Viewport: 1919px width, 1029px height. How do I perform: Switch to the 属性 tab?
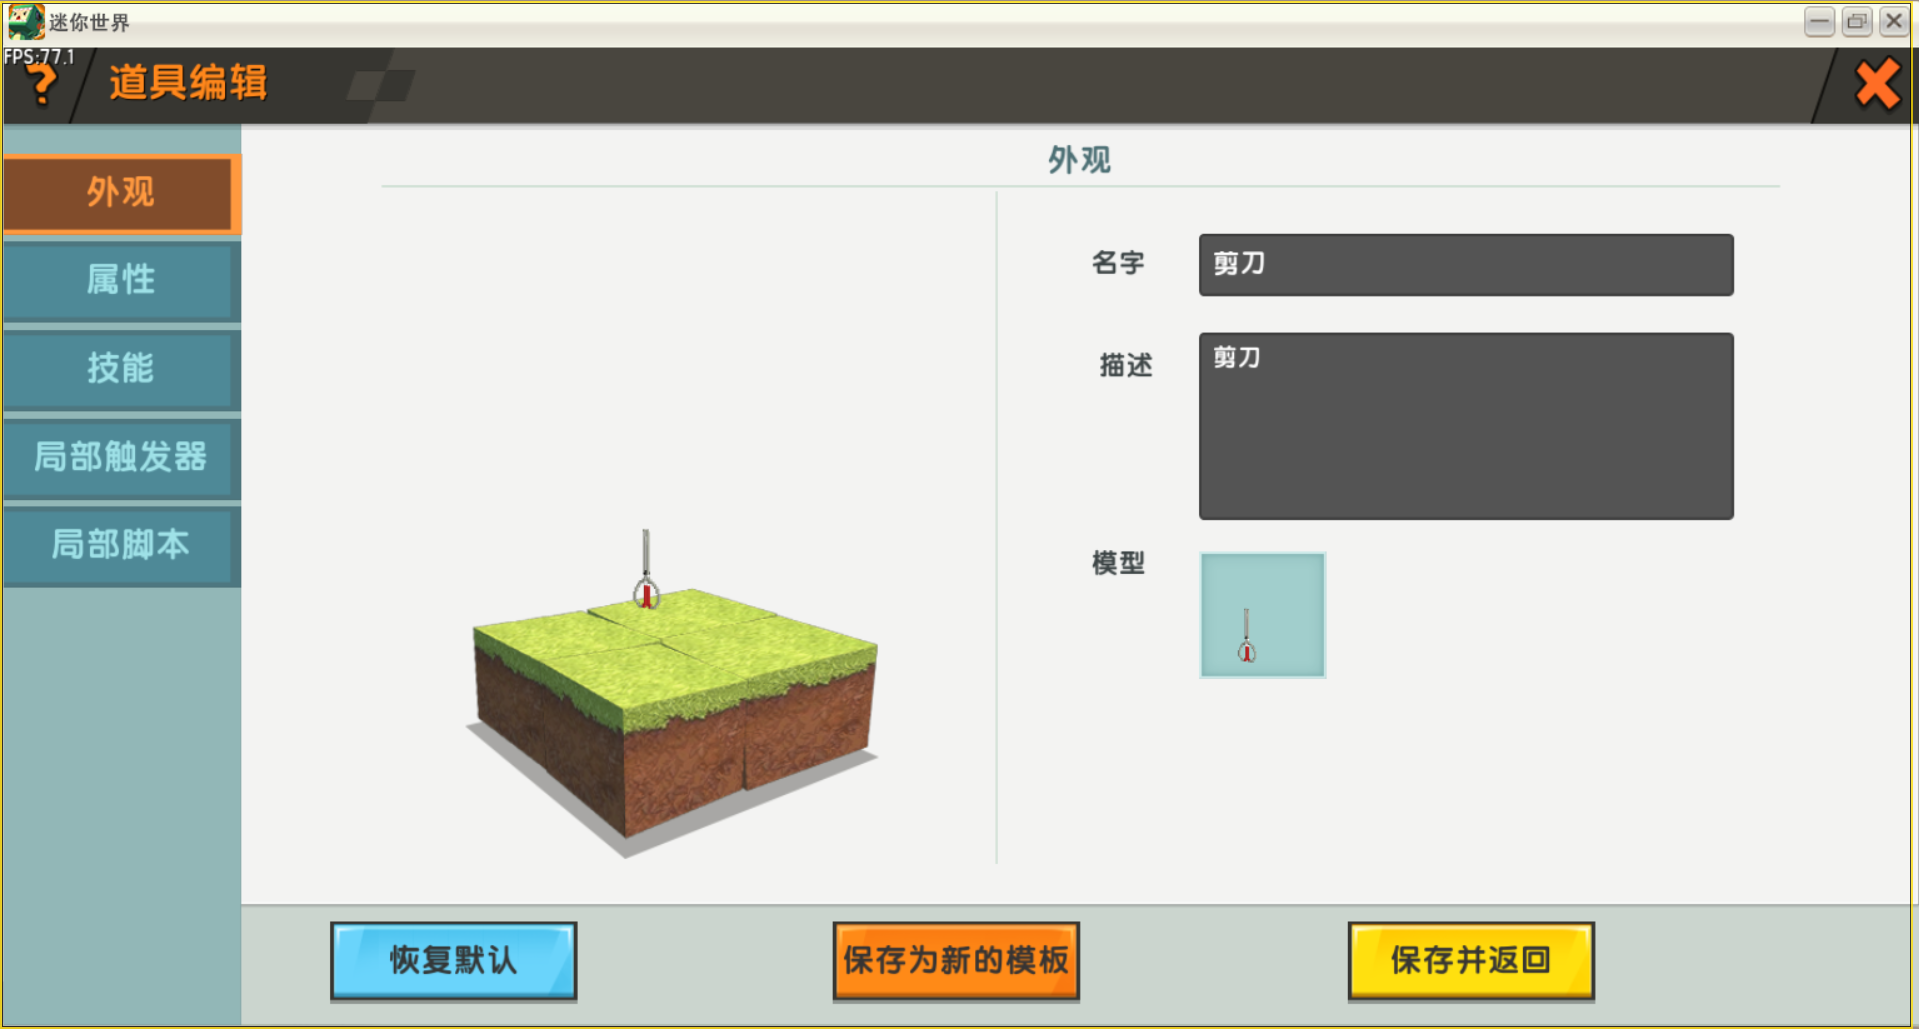point(121,280)
